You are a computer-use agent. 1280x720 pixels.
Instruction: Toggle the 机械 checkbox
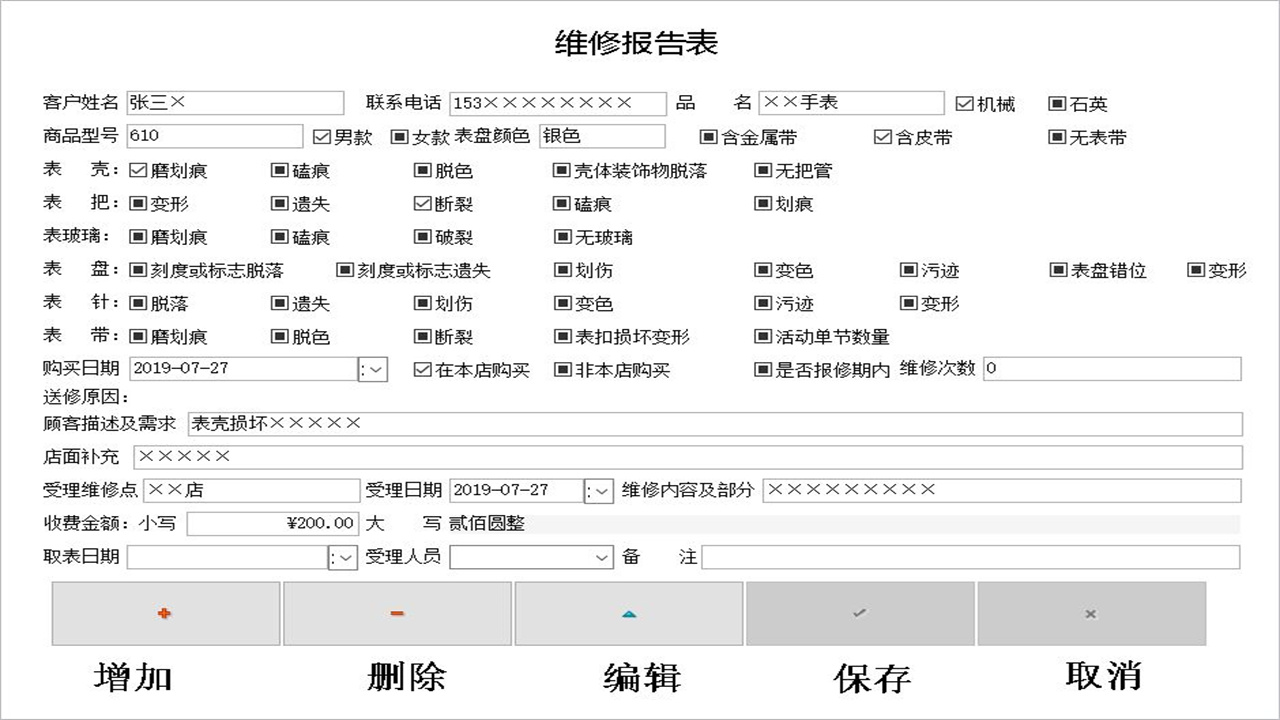(965, 101)
